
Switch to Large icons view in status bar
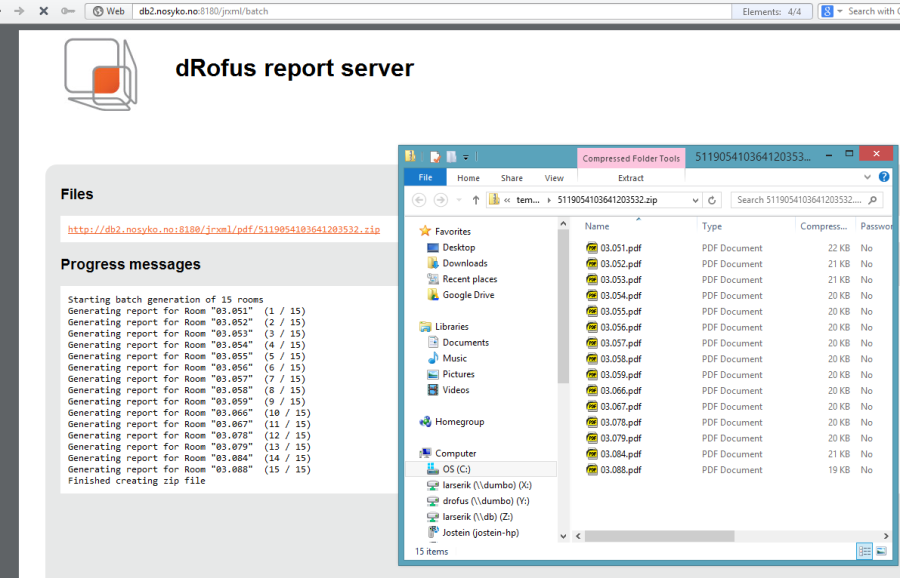pos(881,551)
